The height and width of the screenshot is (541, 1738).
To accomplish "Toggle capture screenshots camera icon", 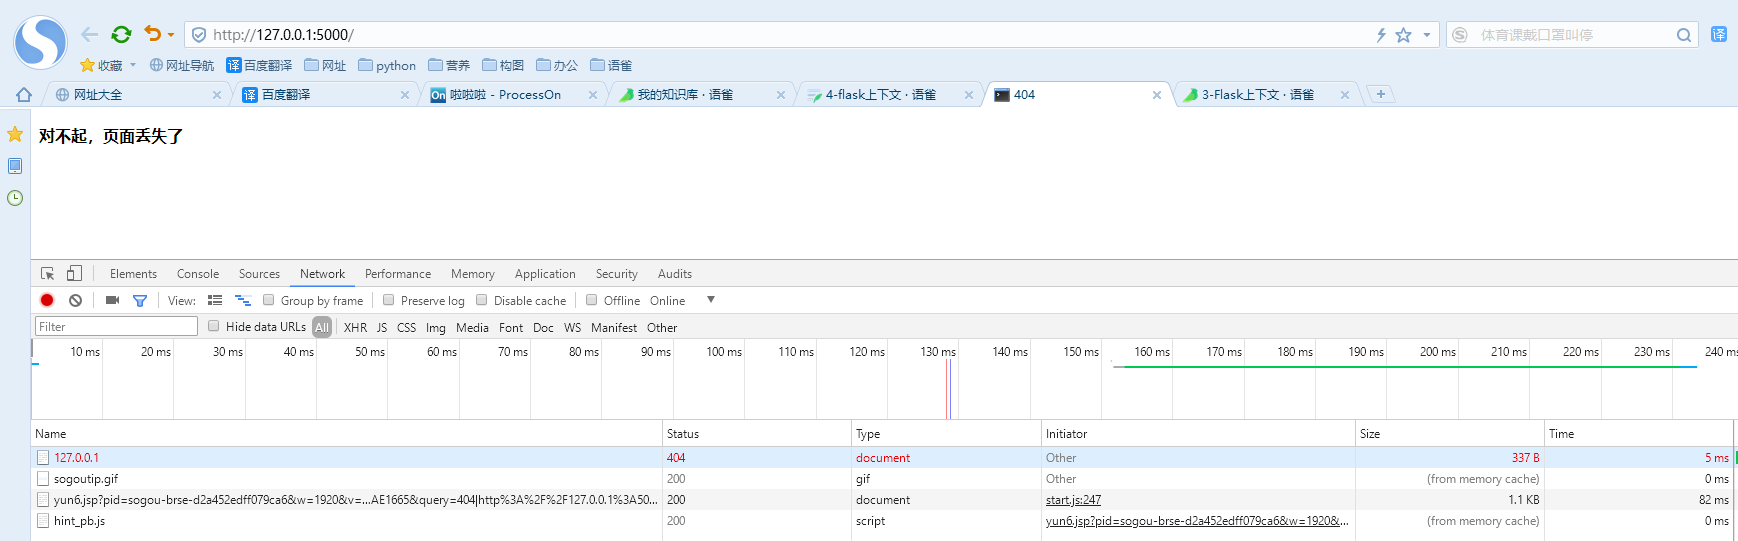I will (112, 300).
